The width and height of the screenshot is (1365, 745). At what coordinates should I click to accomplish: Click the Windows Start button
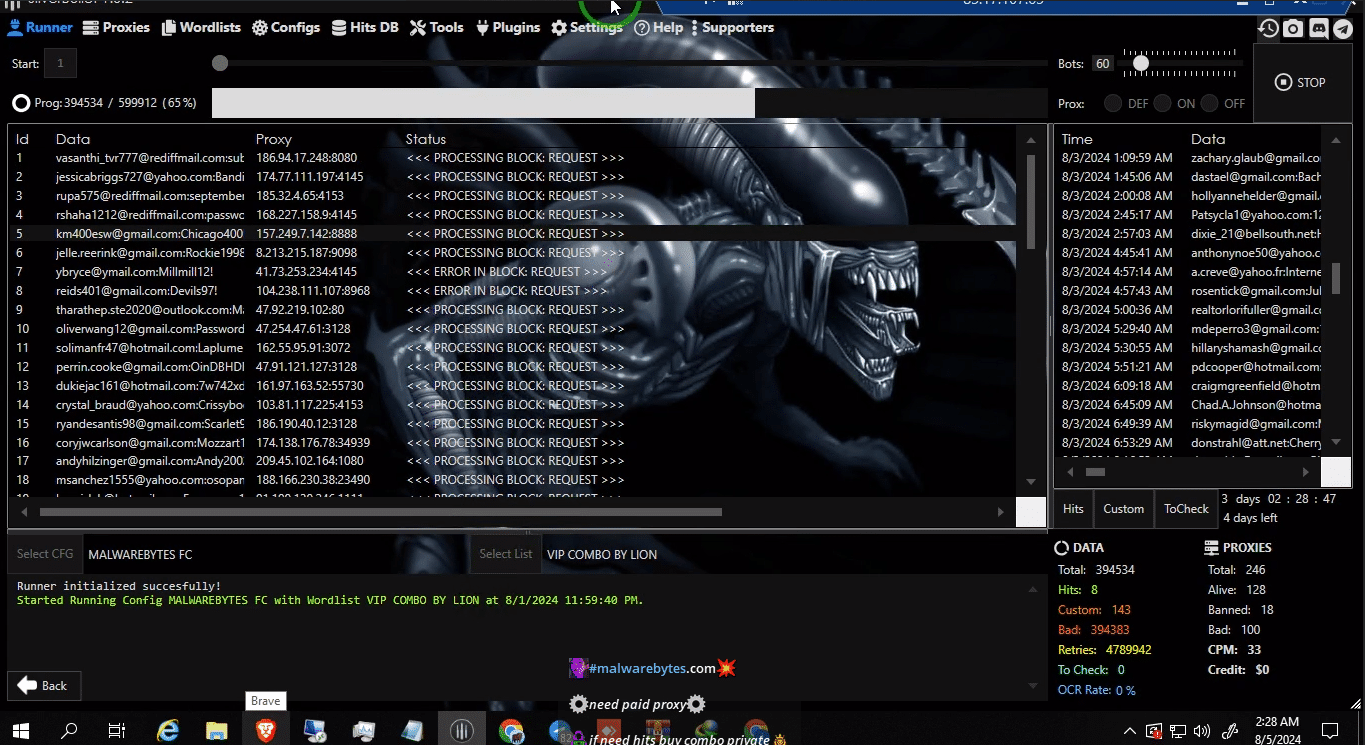click(x=20, y=731)
